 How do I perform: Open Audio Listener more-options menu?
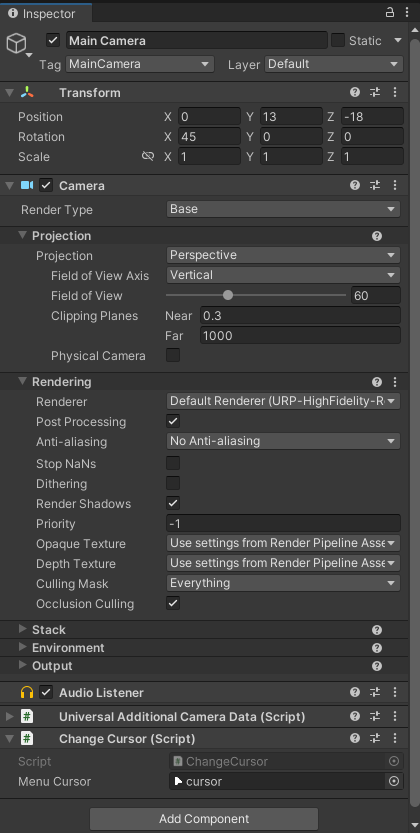pyautogui.click(x=395, y=693)
